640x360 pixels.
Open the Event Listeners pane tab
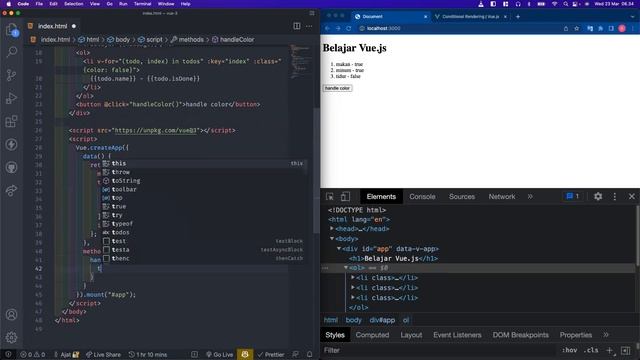[457, 335]
